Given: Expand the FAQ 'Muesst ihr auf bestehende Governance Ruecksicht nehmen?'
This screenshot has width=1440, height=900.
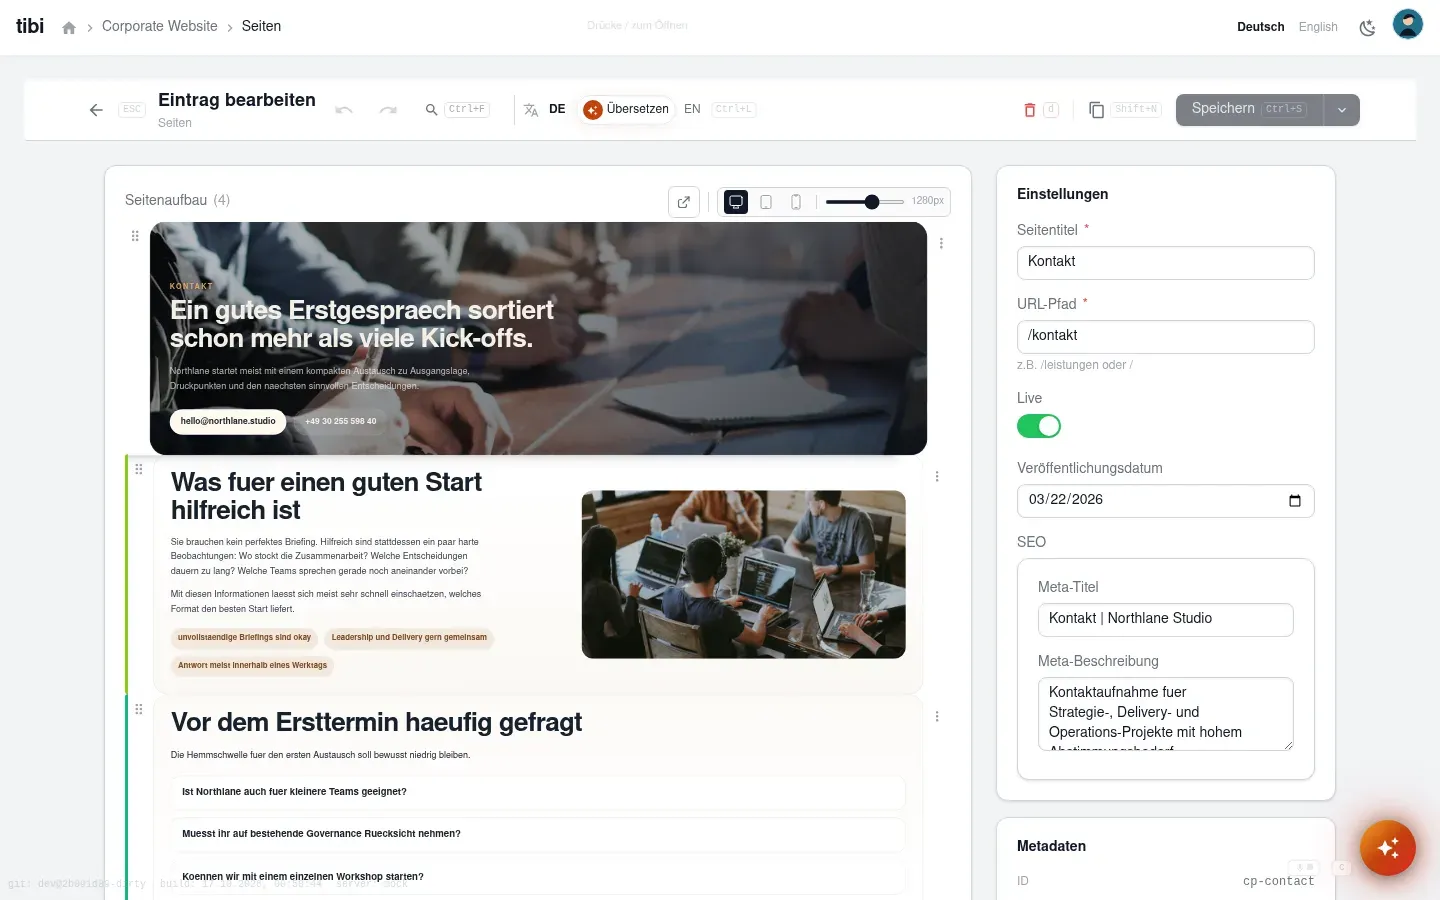Looking at the screenshot, I should tap(538, 834).
